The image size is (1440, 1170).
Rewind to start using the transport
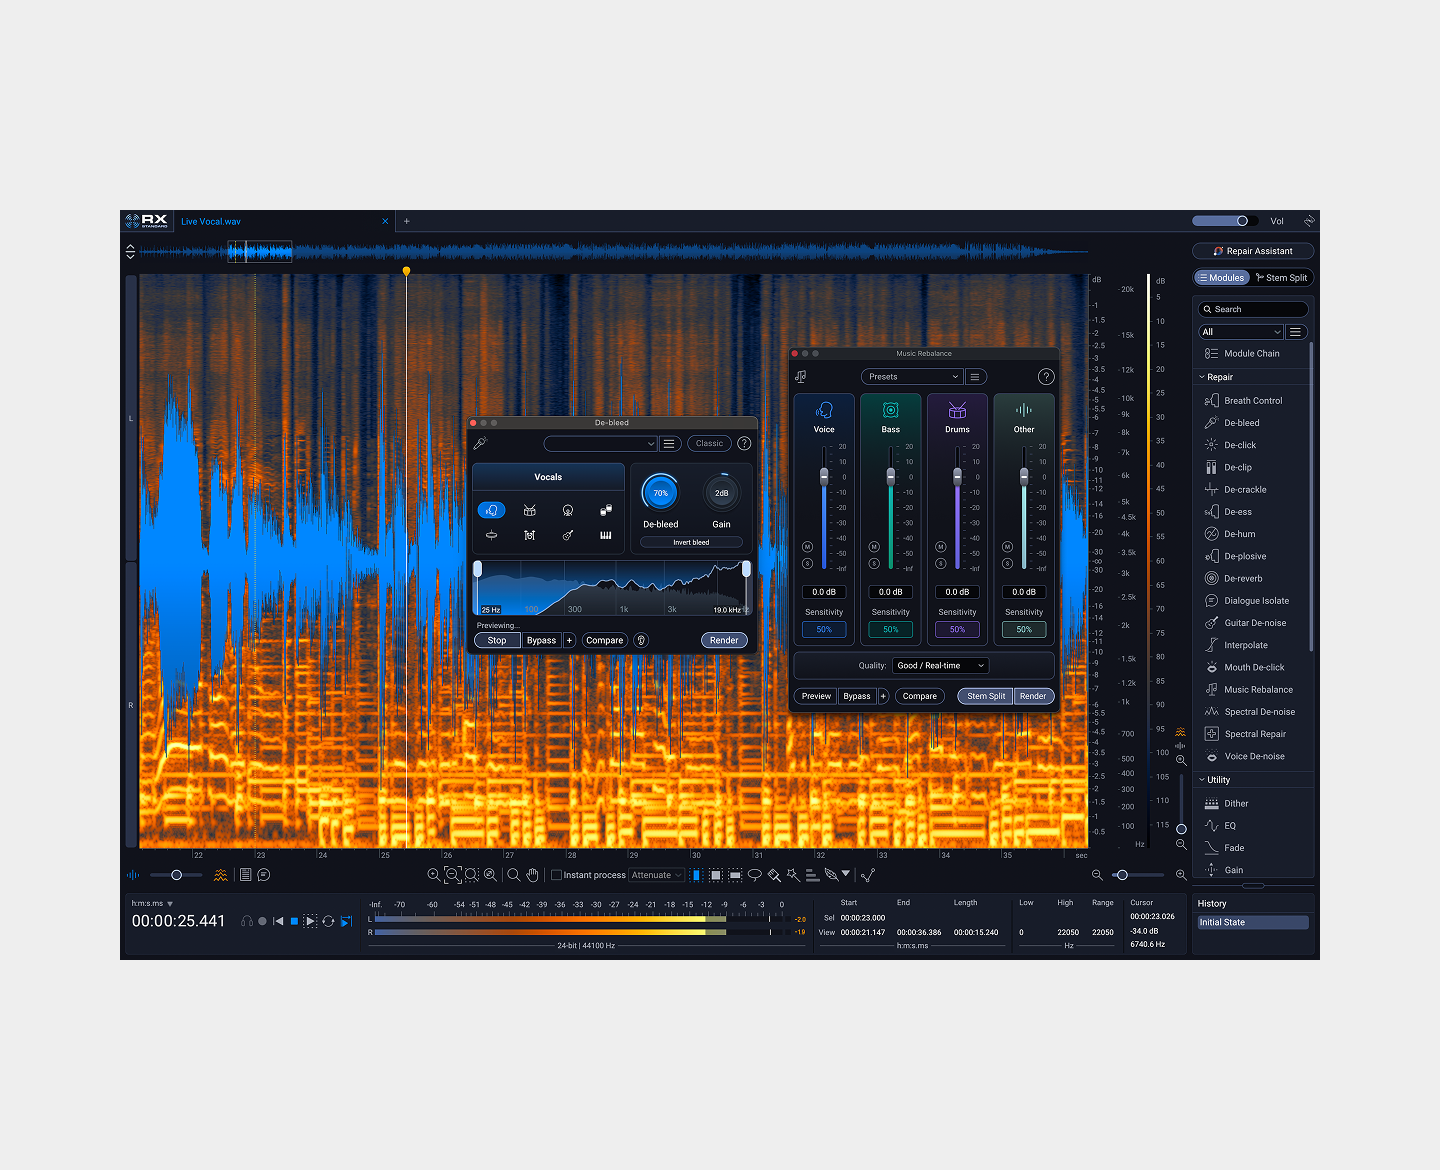[278, 921]
